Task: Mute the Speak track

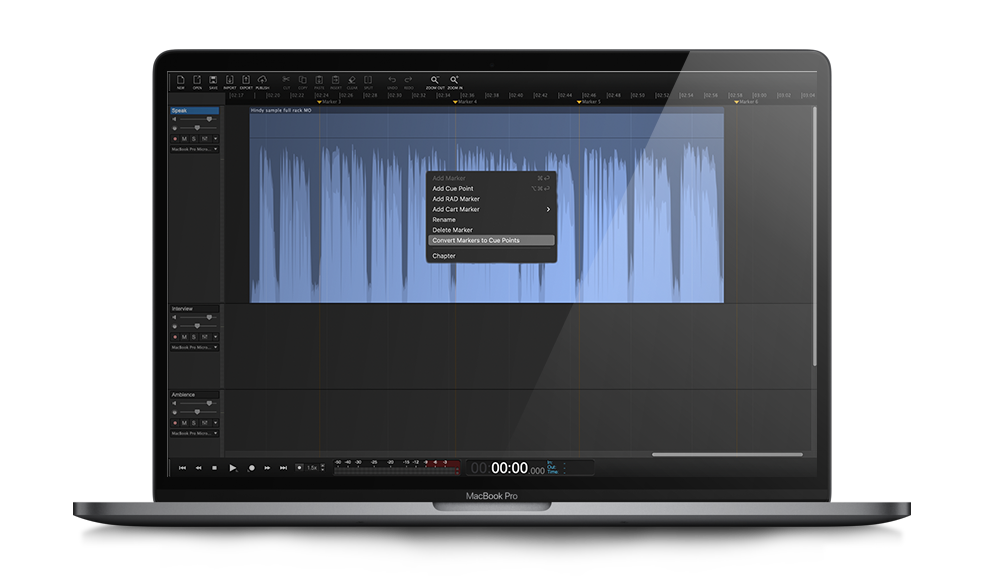Action: (184, 139)
